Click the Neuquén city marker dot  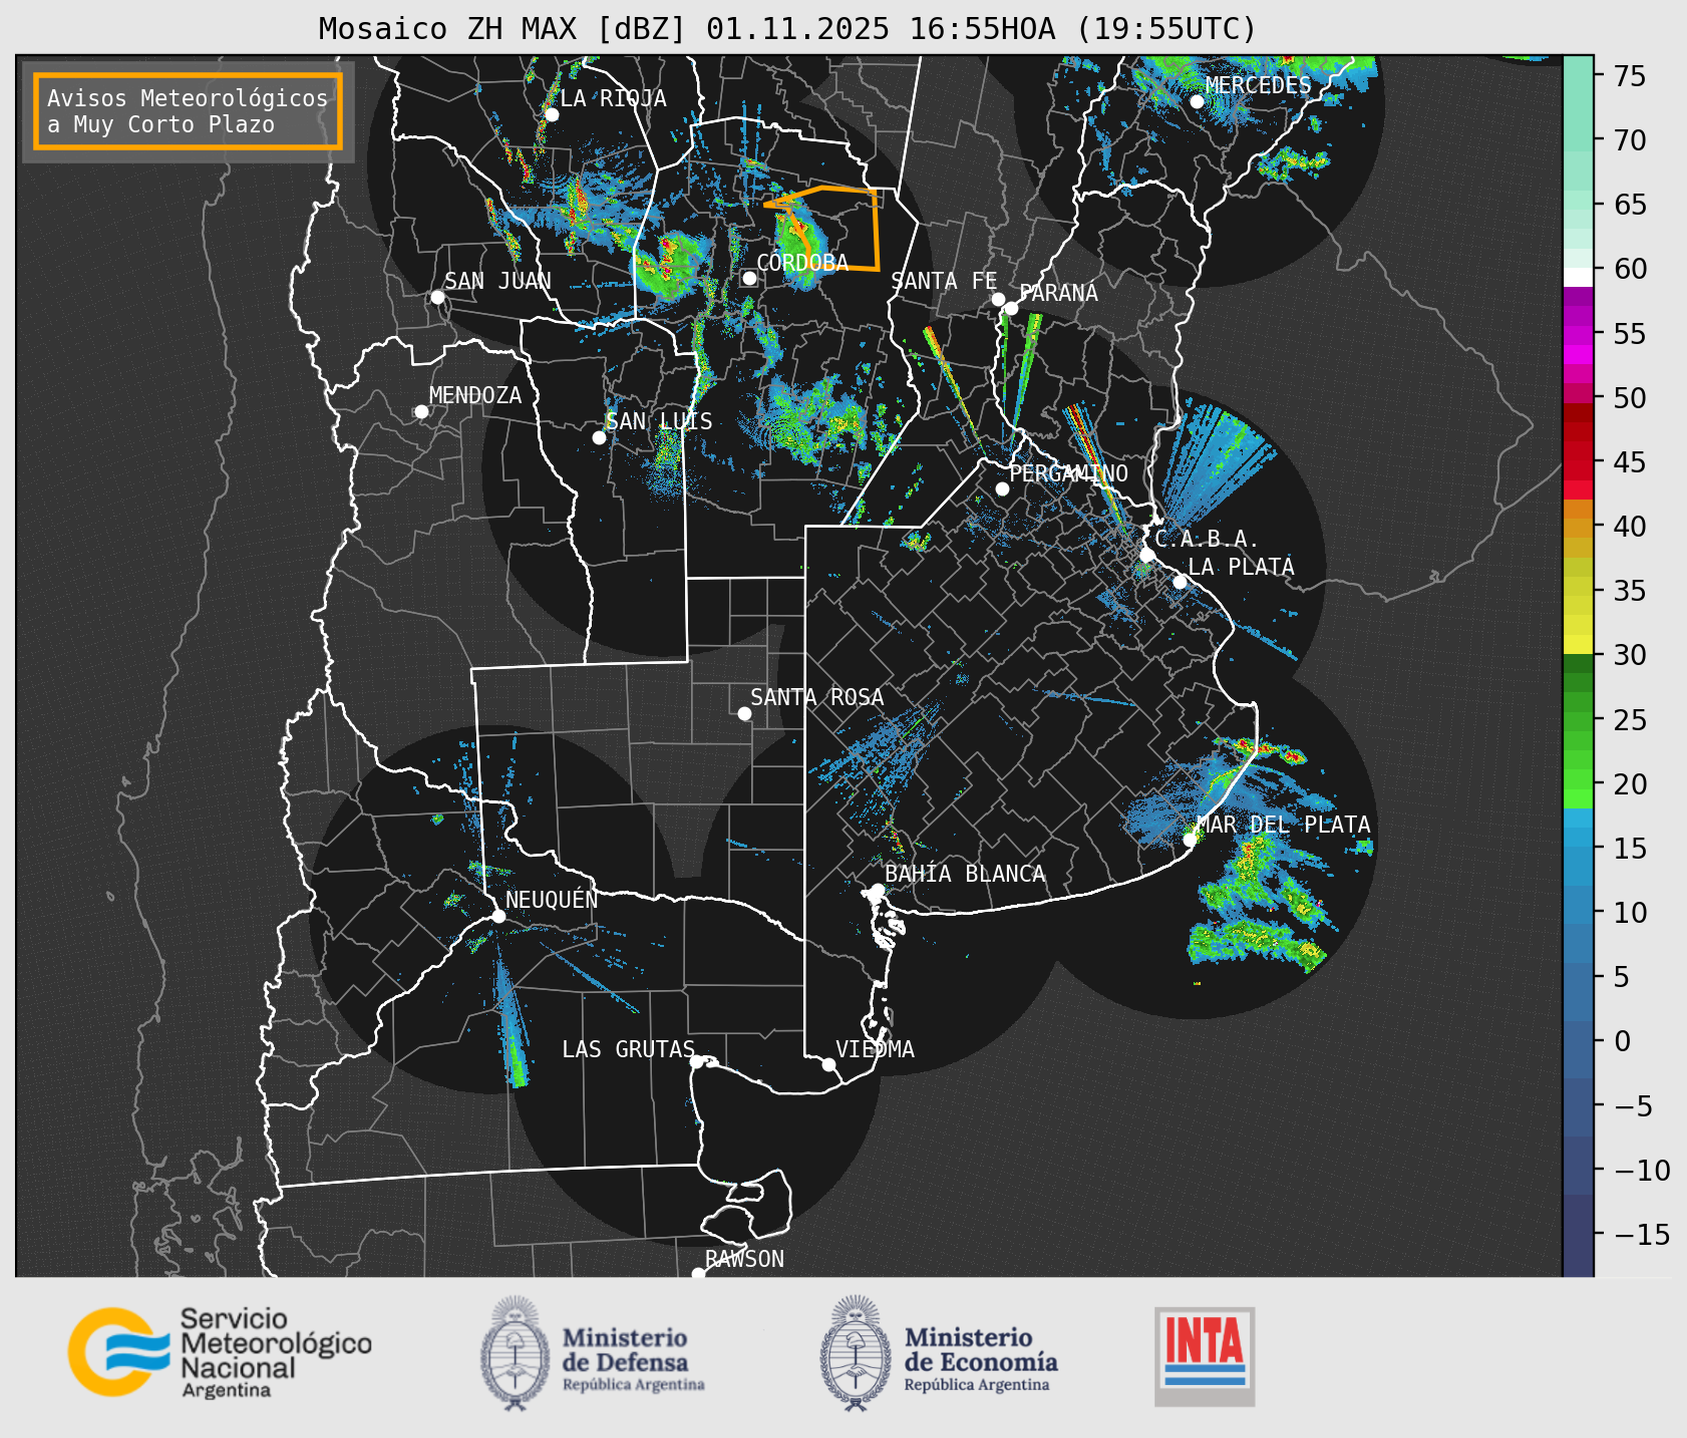(x=498, y=916)
